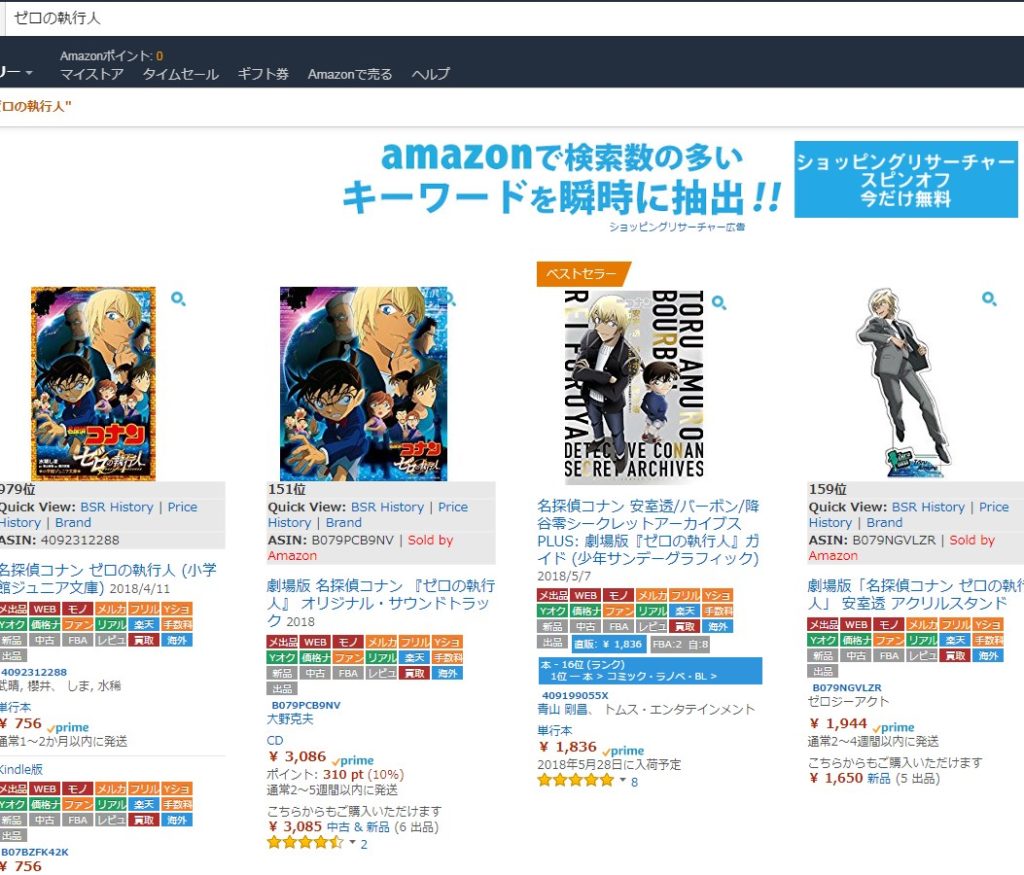Click Yオク badge under acrylic stand listing
Viewport: 1024px width, 875px height.
823,639
